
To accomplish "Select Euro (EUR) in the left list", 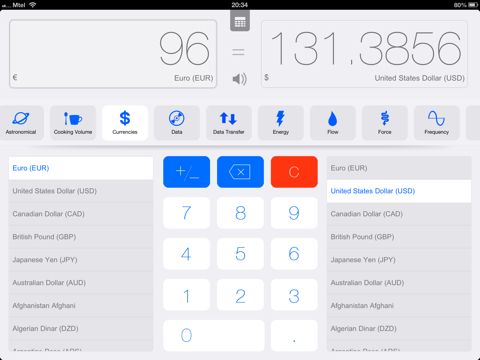I will [x=81, y=168].
